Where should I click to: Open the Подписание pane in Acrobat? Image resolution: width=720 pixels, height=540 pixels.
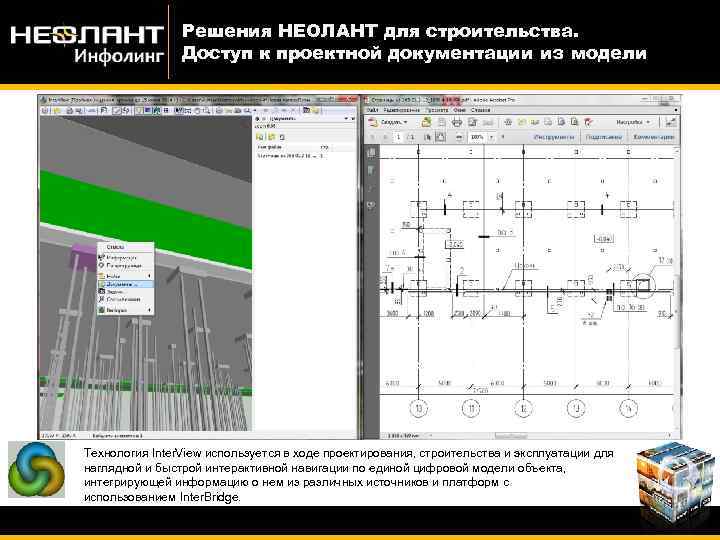coord(604,137)
